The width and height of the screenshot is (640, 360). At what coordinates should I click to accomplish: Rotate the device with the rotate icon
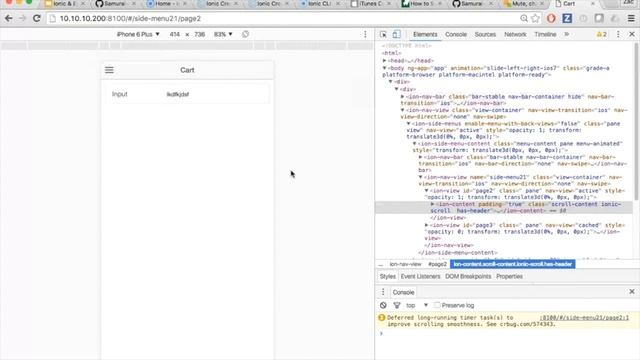click(245, 34)
